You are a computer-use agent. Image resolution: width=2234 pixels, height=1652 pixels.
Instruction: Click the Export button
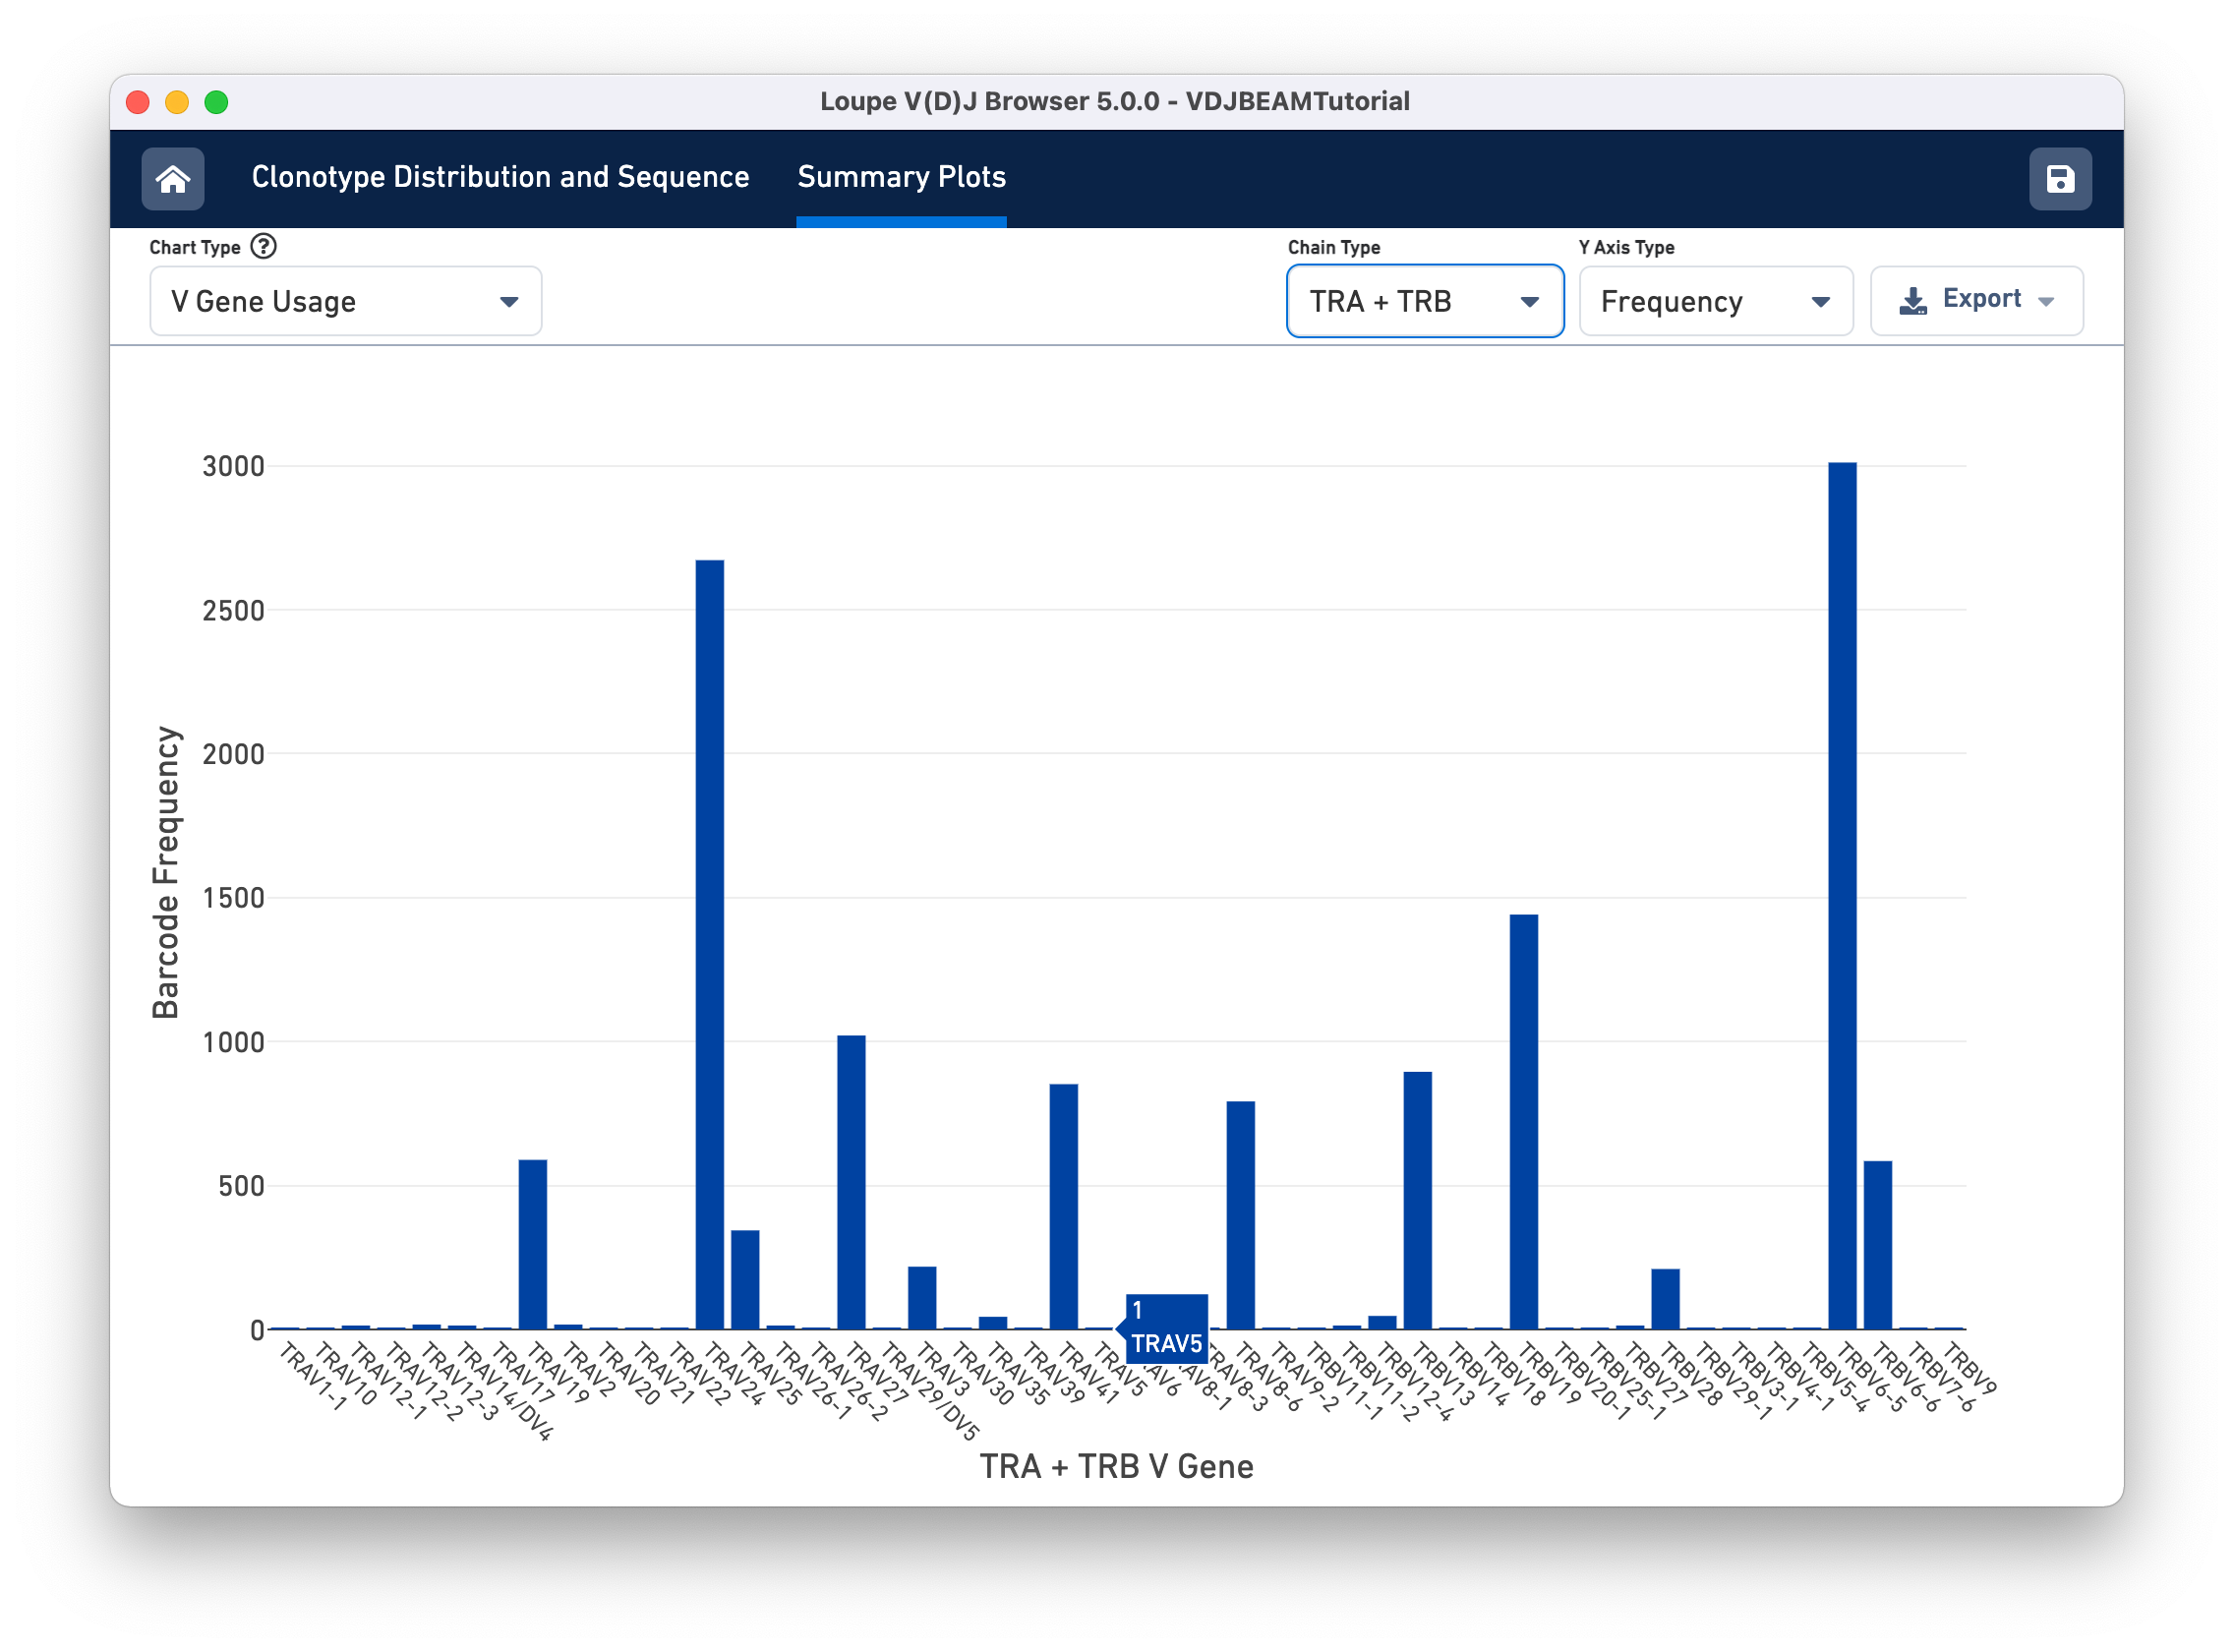[1976, 299]
